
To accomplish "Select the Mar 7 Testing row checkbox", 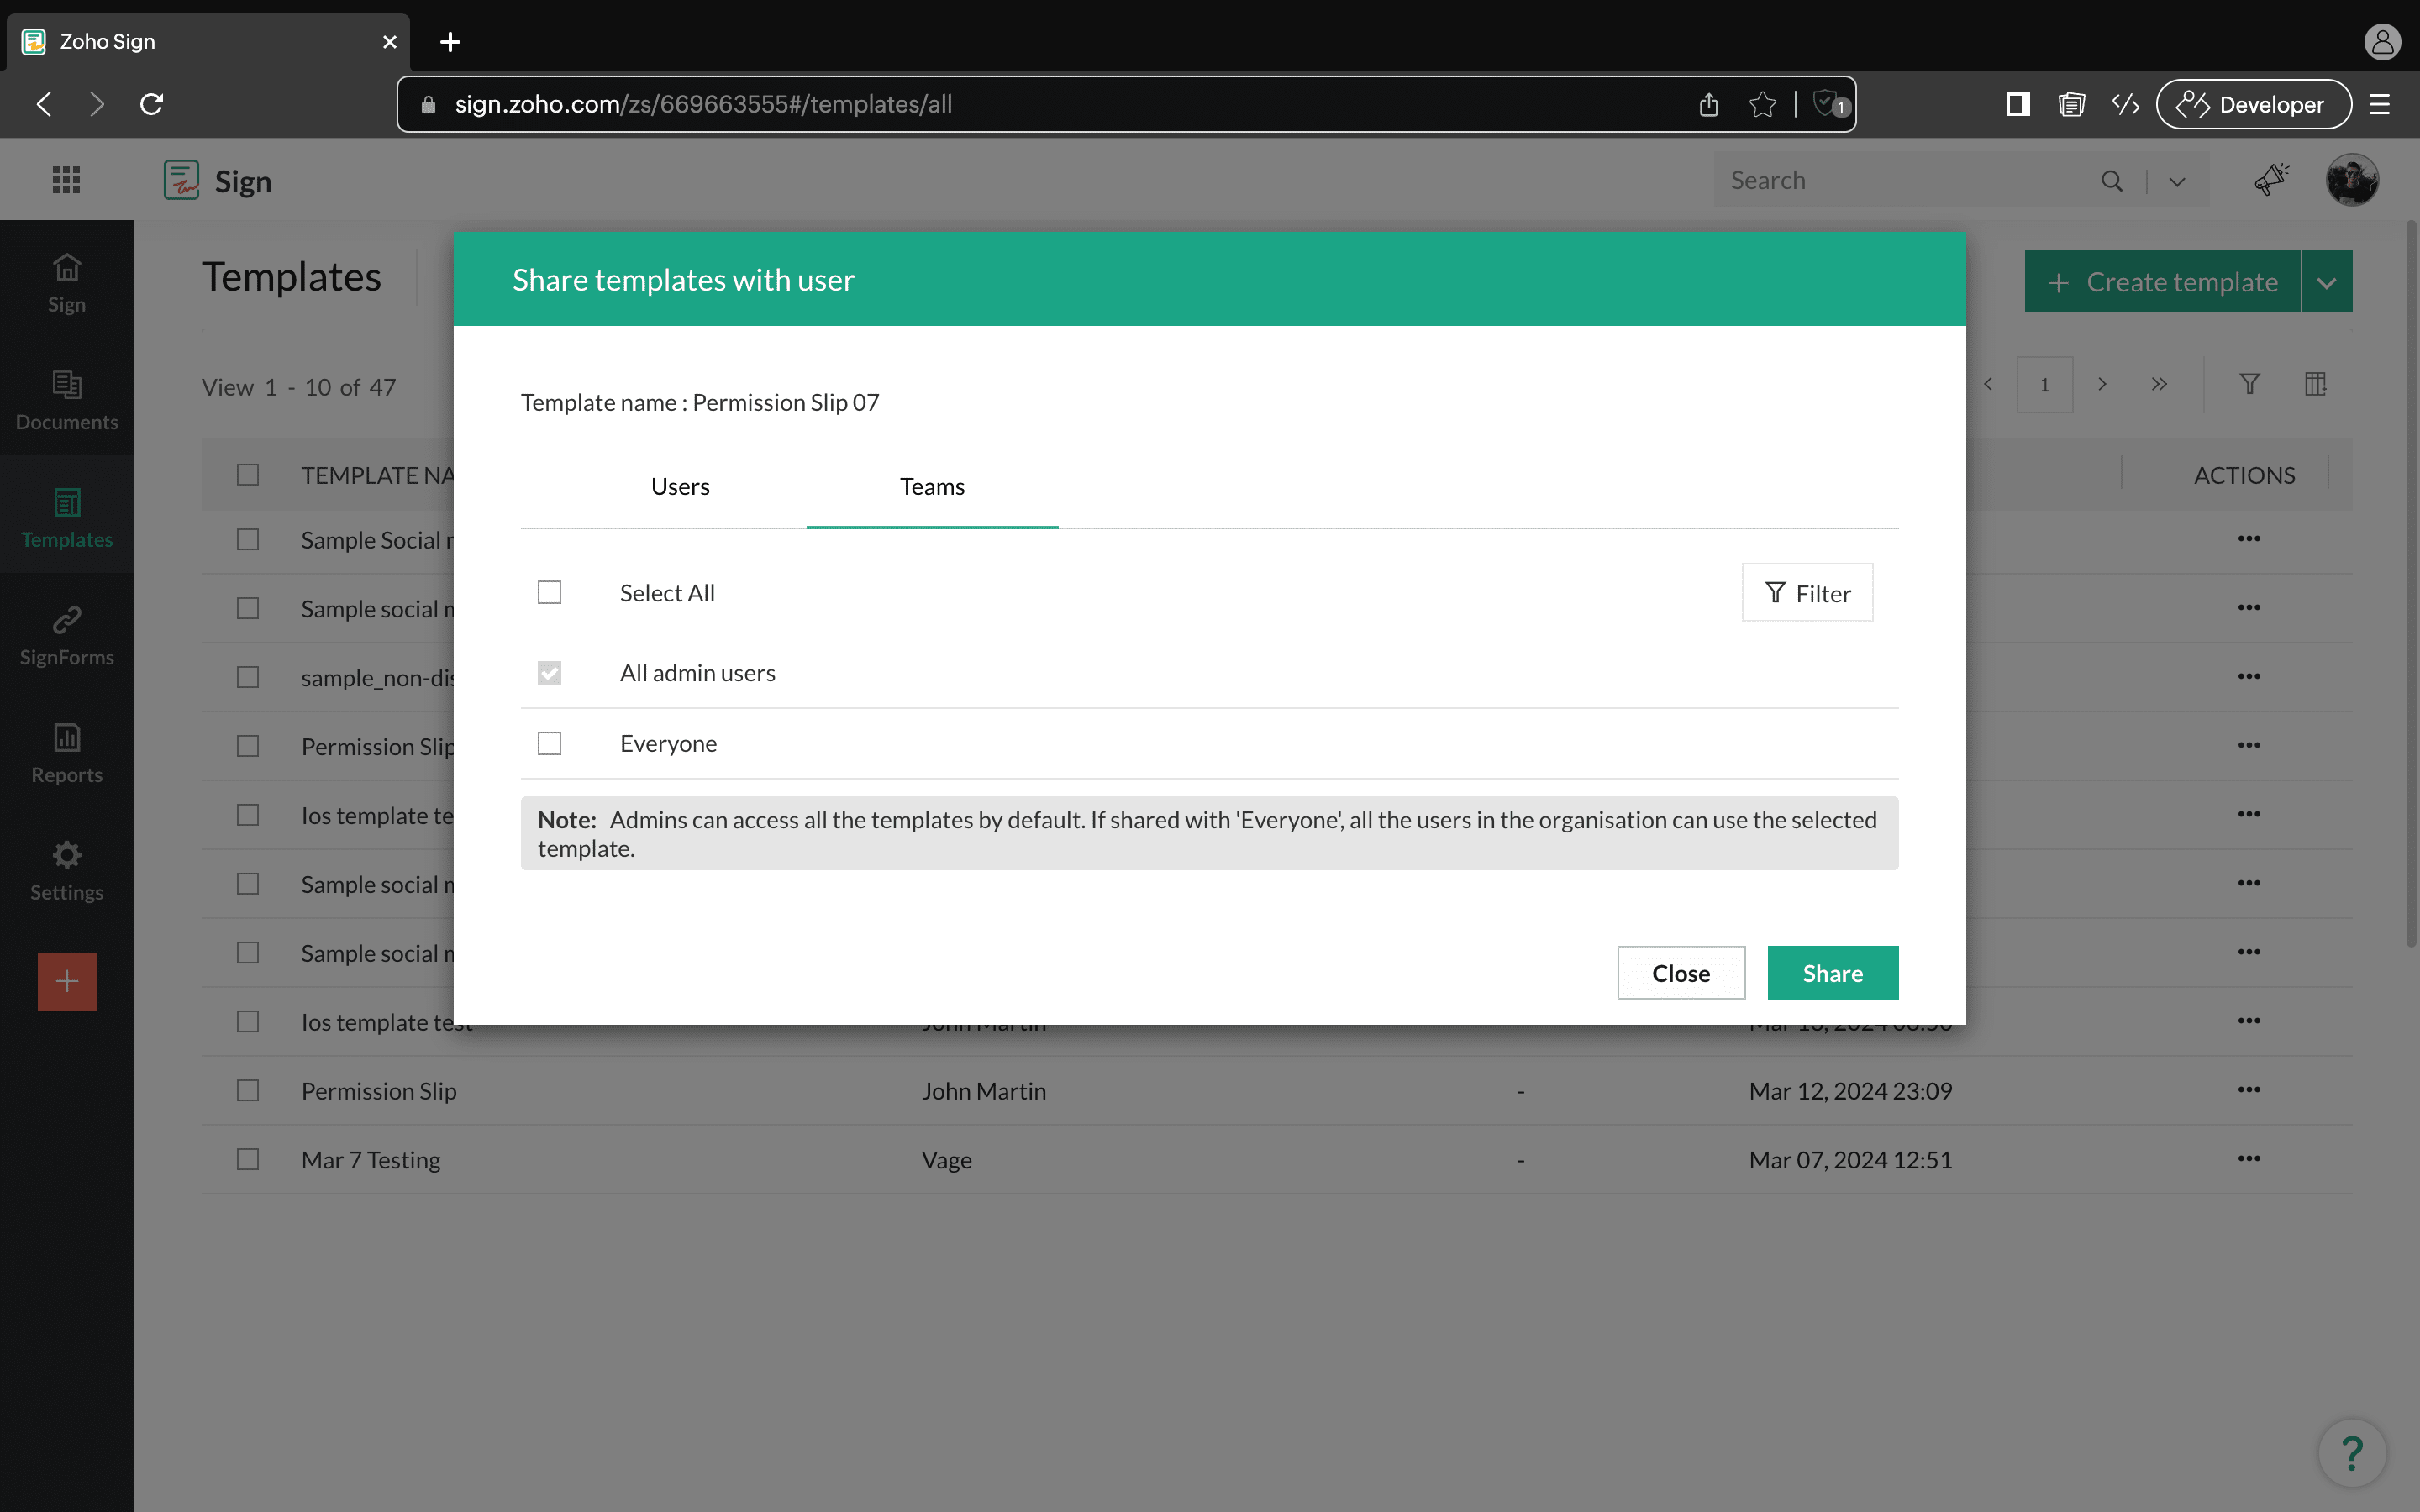I will (x=248, y=1159).
